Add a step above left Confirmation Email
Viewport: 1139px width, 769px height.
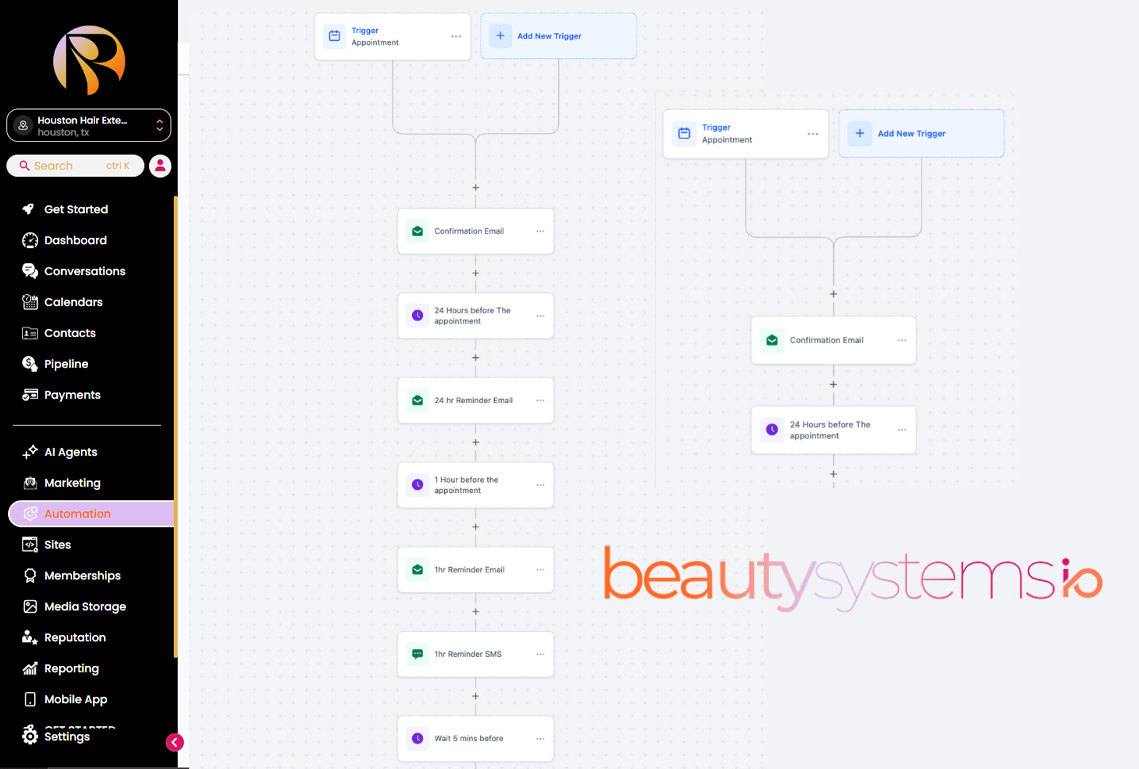tap(475, 188)
